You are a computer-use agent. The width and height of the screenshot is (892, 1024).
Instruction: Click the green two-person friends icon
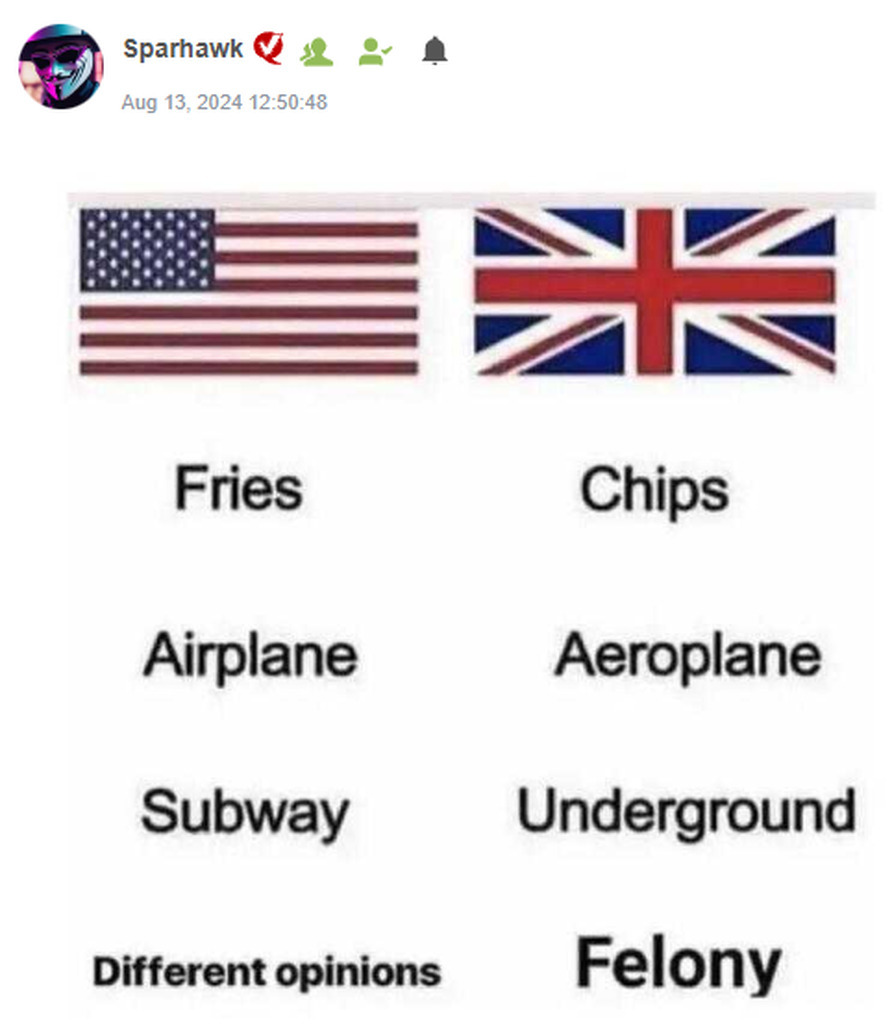click(x=317, y=52)
